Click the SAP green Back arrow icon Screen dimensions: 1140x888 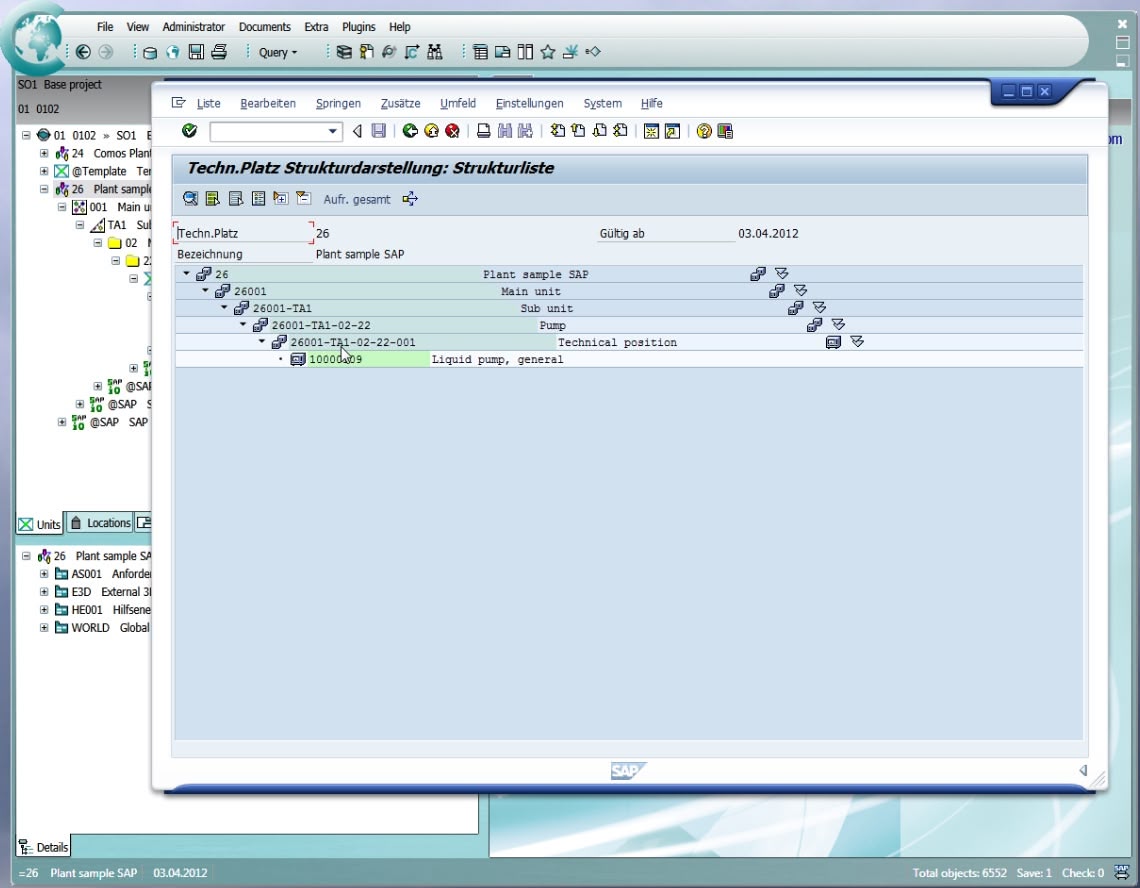pos(410,131)
